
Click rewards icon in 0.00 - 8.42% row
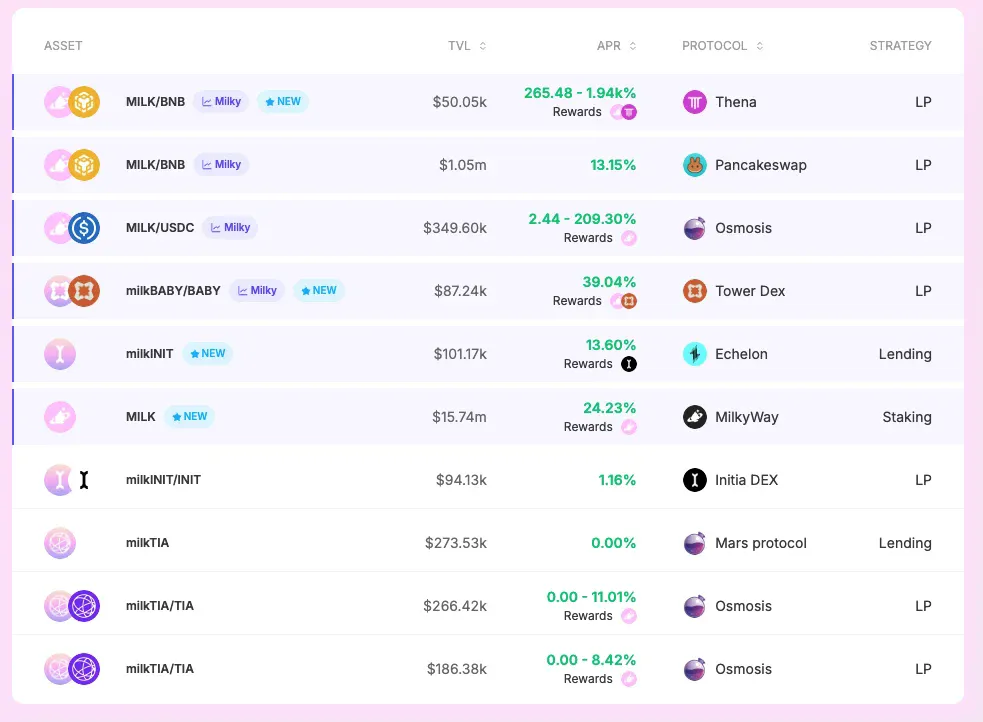(629, 679)
